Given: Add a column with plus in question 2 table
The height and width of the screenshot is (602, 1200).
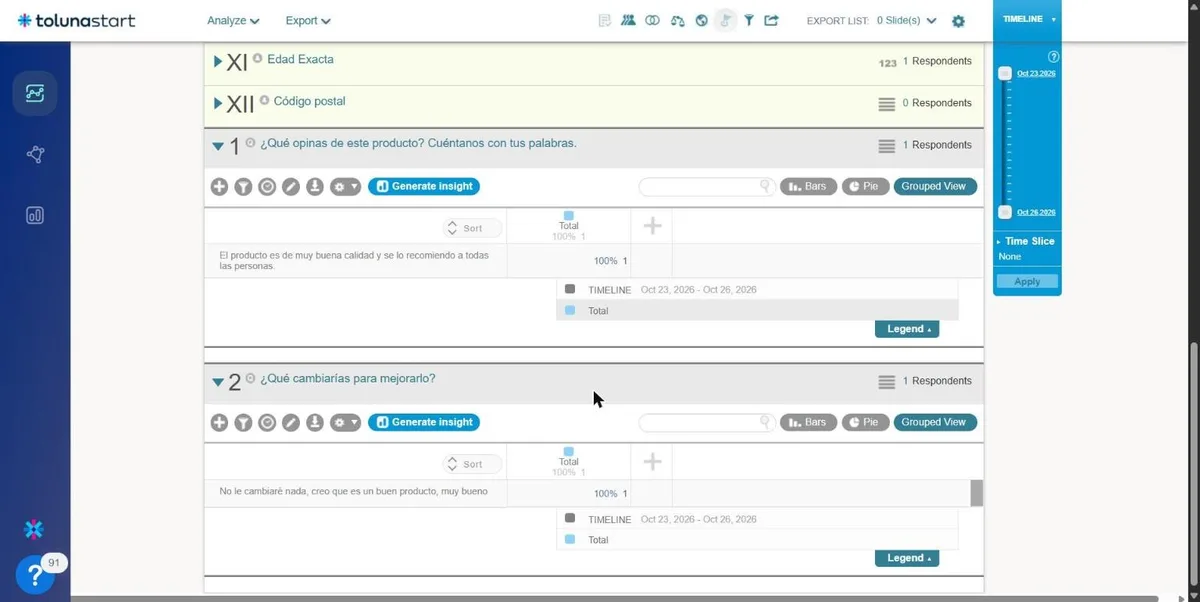Looking at the screenshot, I should 652,461.
